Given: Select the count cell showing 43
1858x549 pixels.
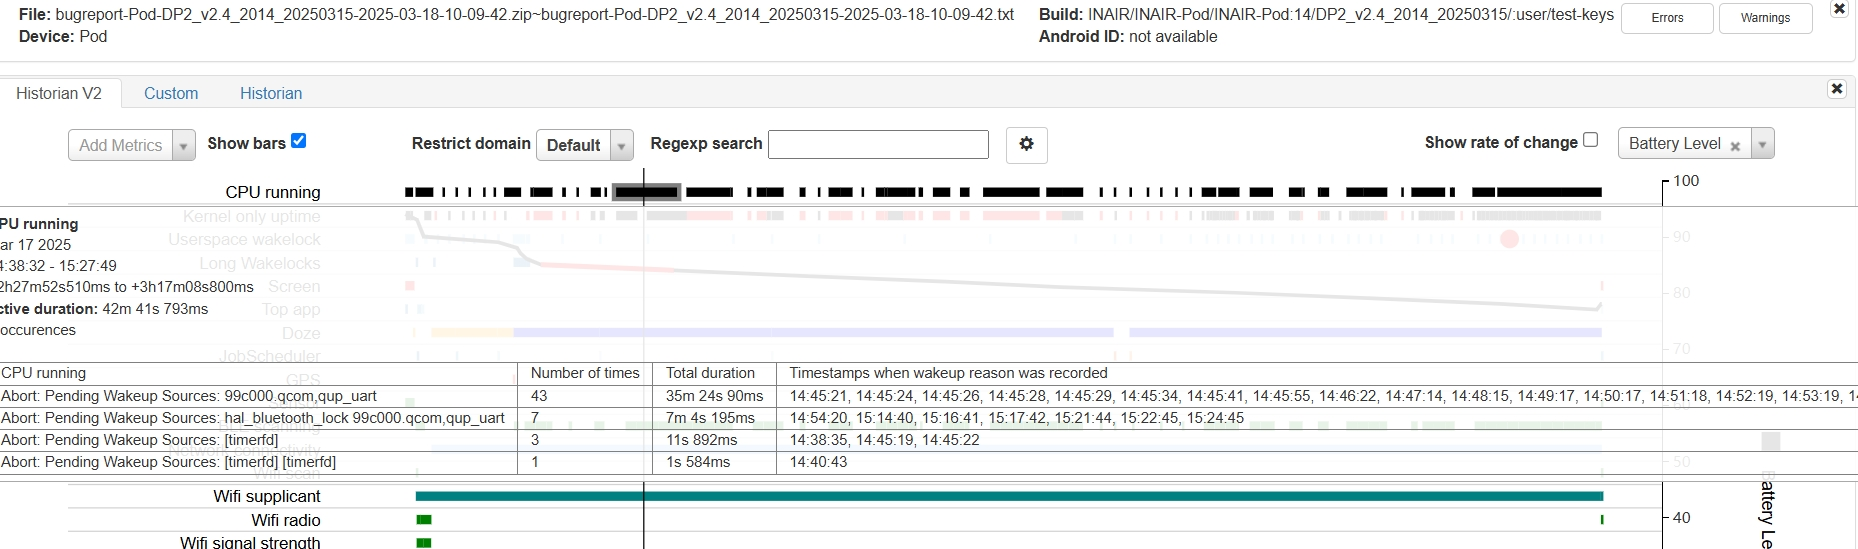Looking at the screenshot, I should pyautogui.click(x=584, y=396).
